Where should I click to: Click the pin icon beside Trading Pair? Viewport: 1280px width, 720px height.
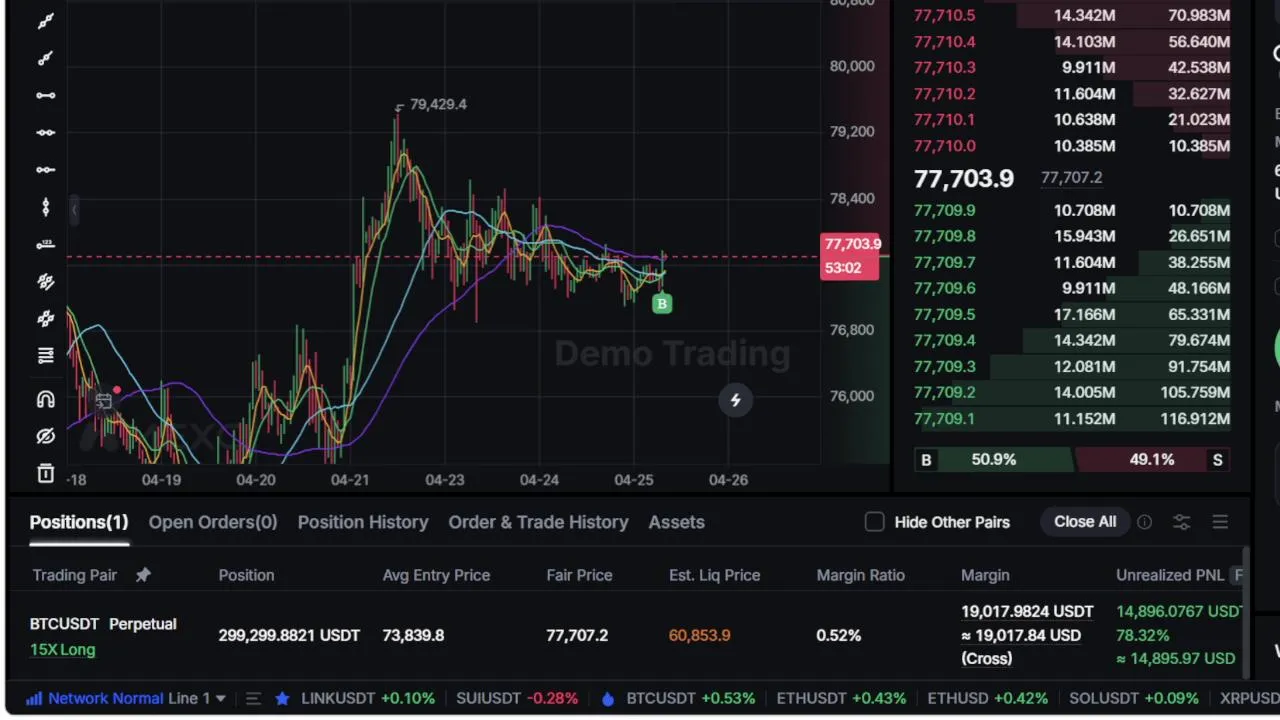pyautogui.click(x=143, y=575)
